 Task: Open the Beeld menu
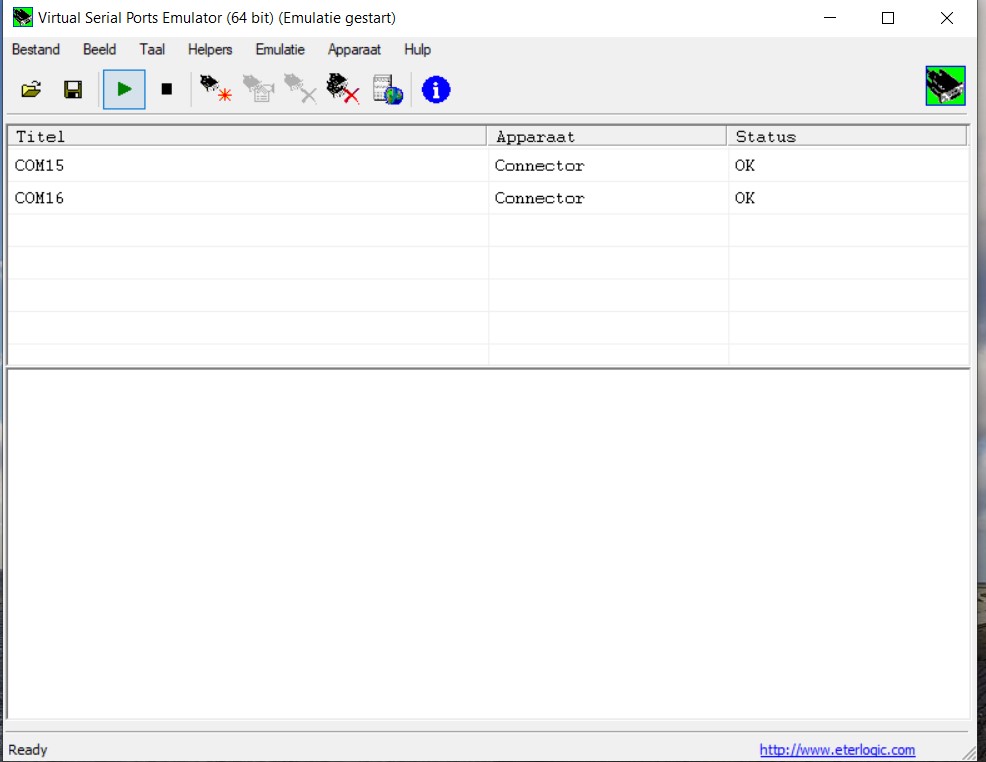pyautogui.click(x=99, y=49)
